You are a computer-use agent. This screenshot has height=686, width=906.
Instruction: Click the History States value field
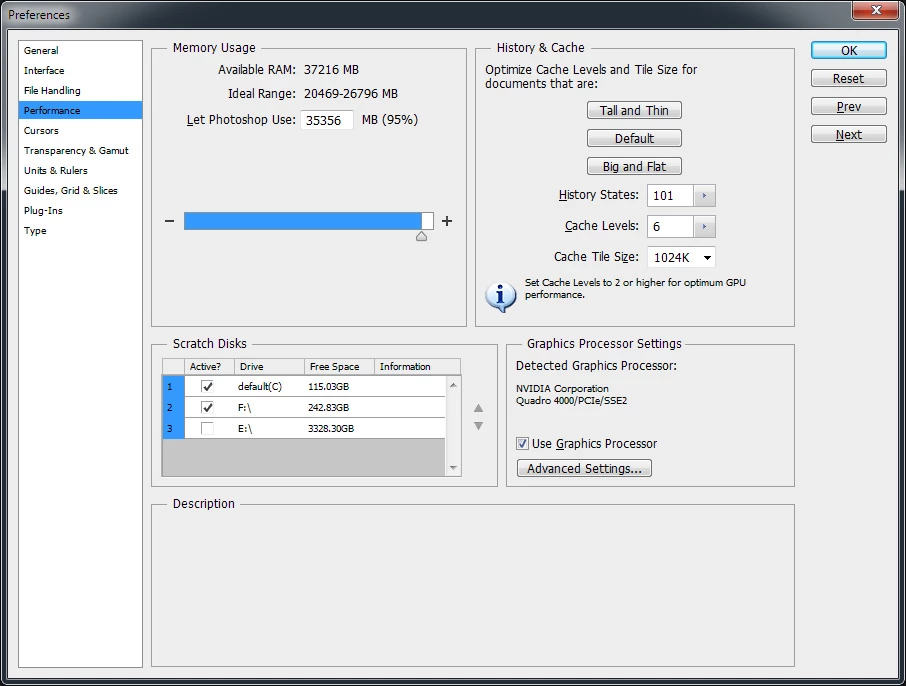point(670,195)
